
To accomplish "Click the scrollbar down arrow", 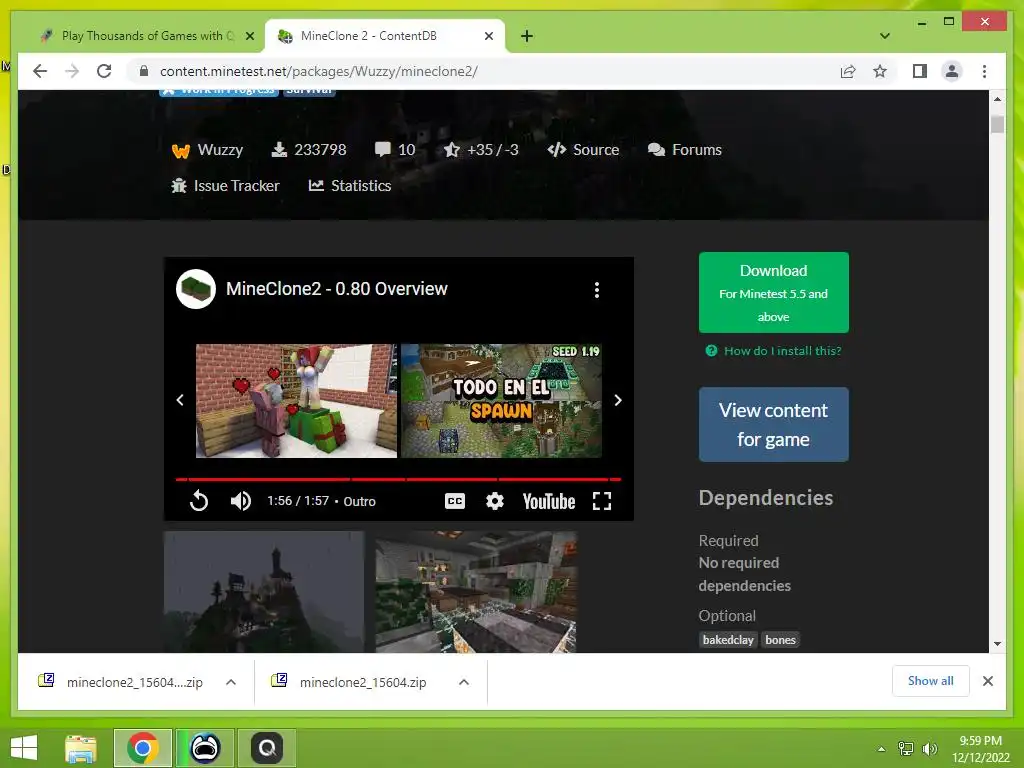I will click(997, 643).
